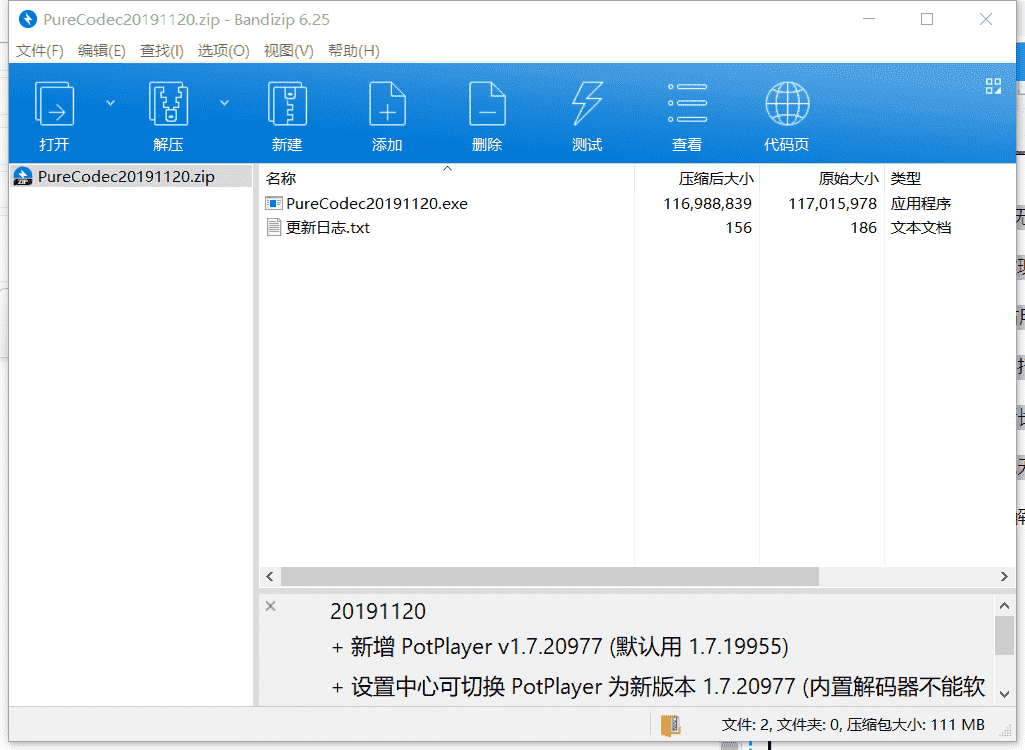Click the 打开 (Open) toolbar icon
The image size is (1025, 750).
(54, 104)
